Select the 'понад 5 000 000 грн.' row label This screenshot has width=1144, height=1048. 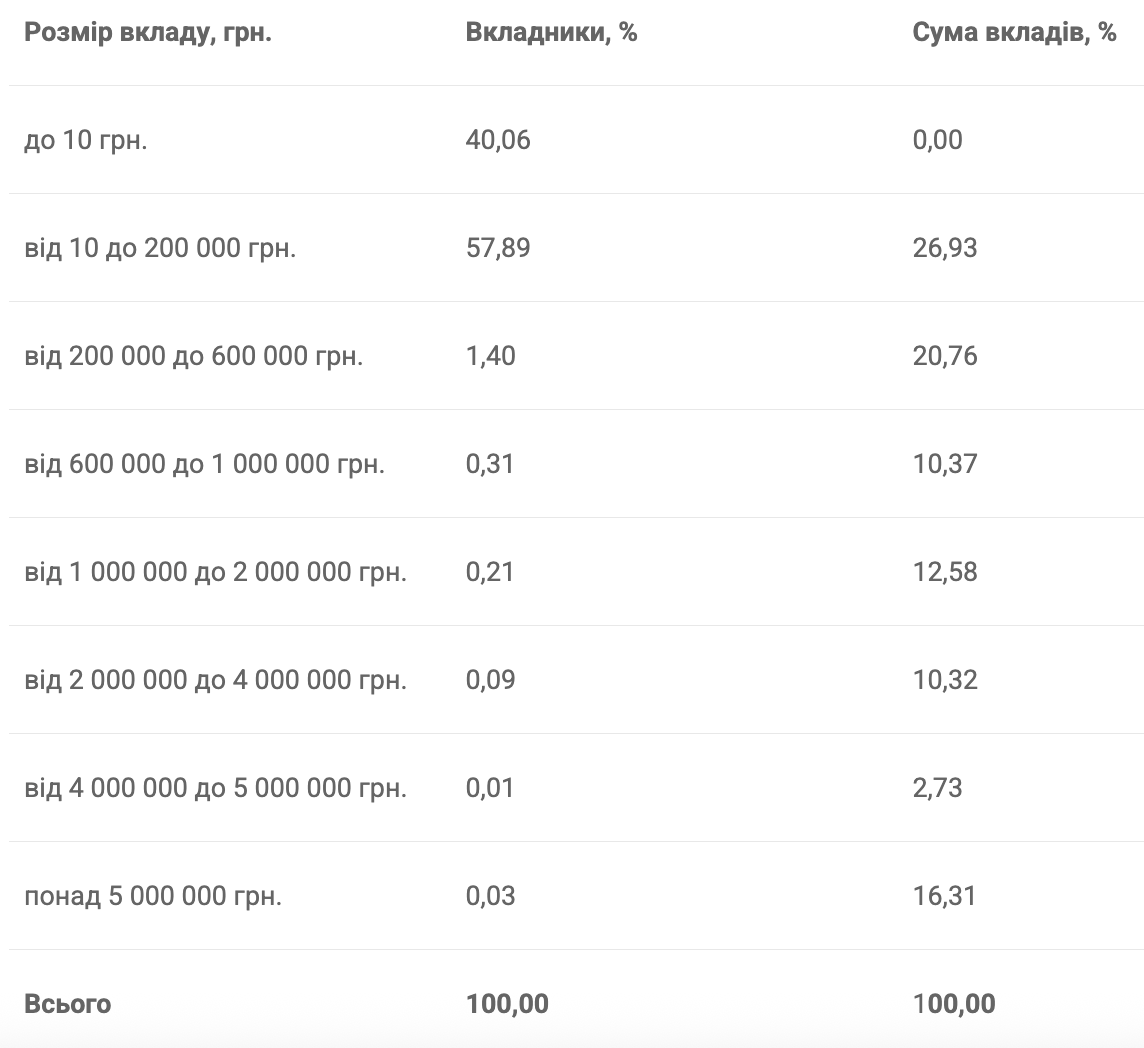(153, 896)
